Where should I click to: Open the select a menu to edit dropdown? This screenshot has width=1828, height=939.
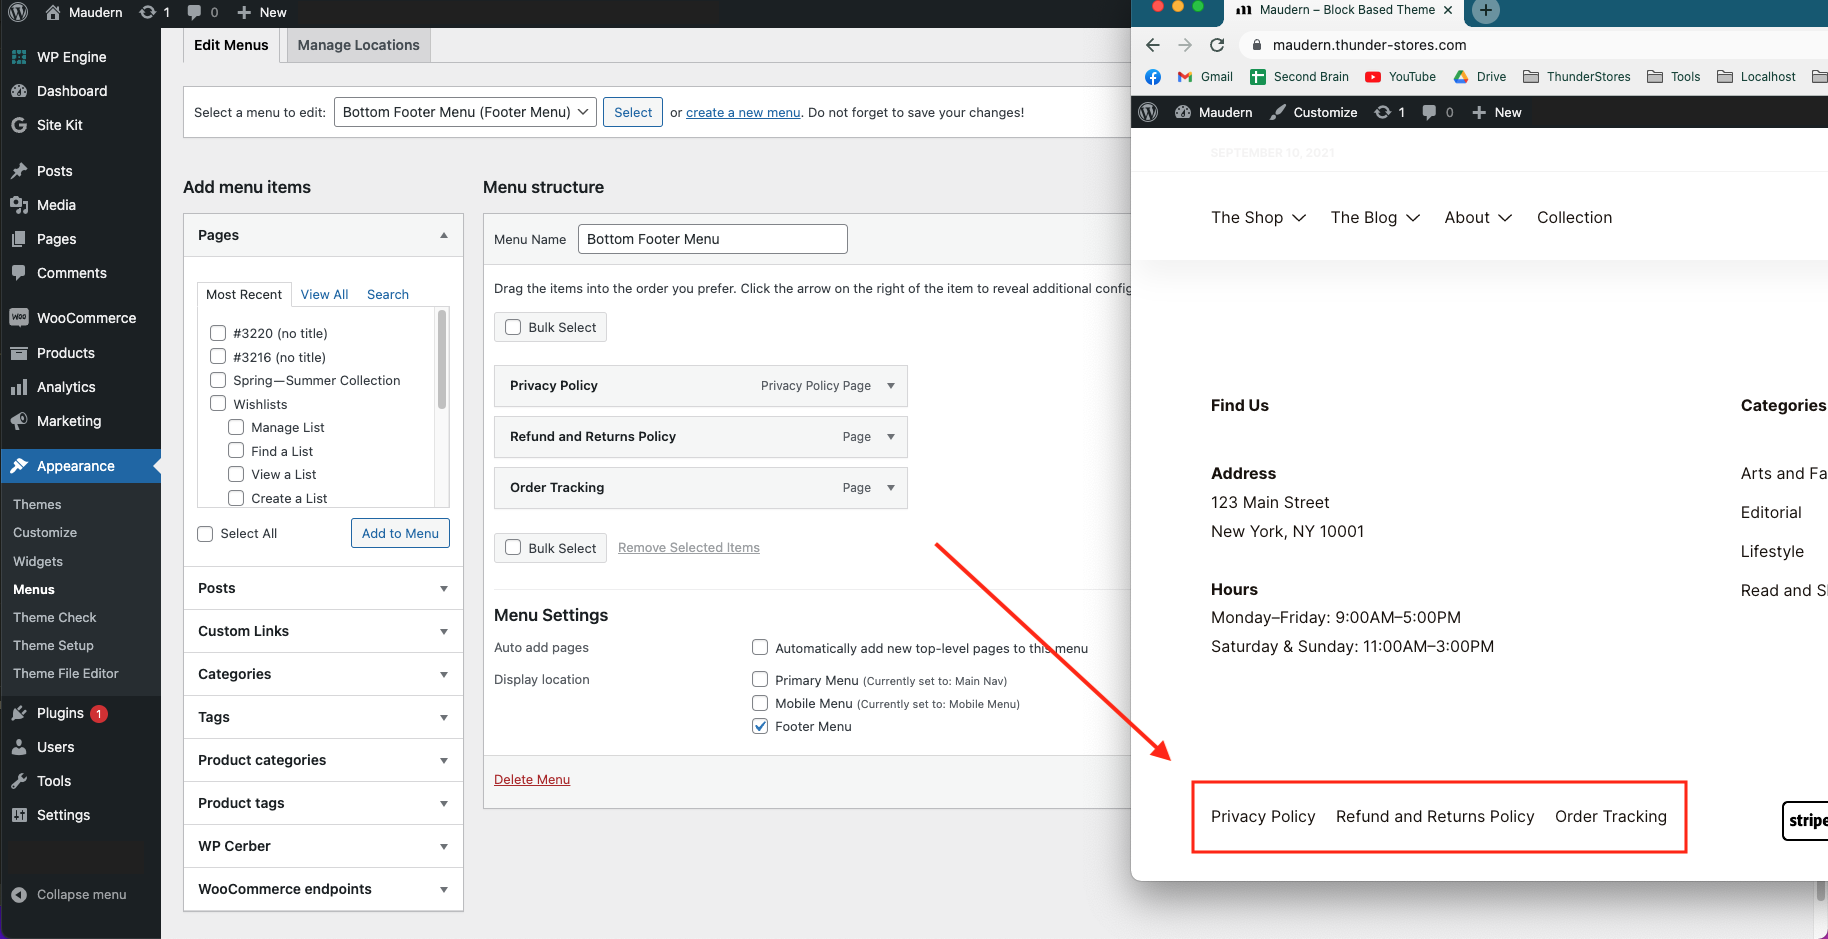point(465,112)
